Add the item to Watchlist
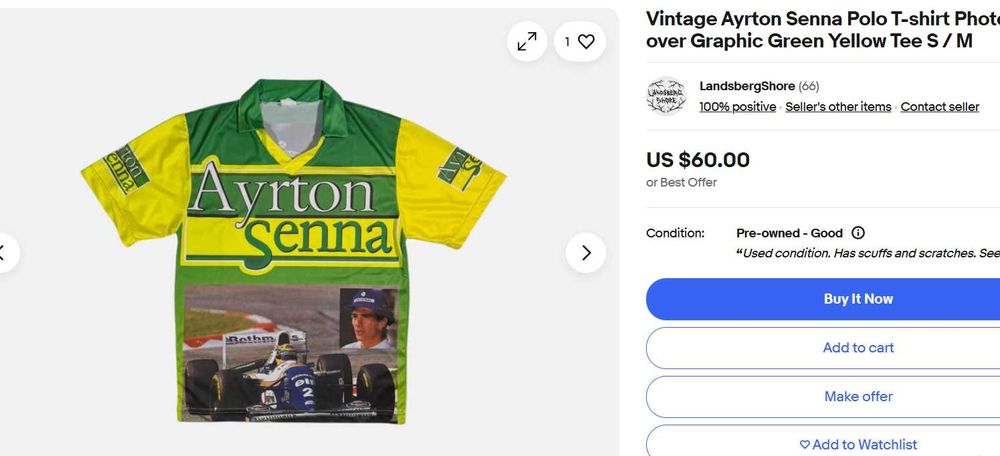The image size is (1000, 456). point(858,444)
